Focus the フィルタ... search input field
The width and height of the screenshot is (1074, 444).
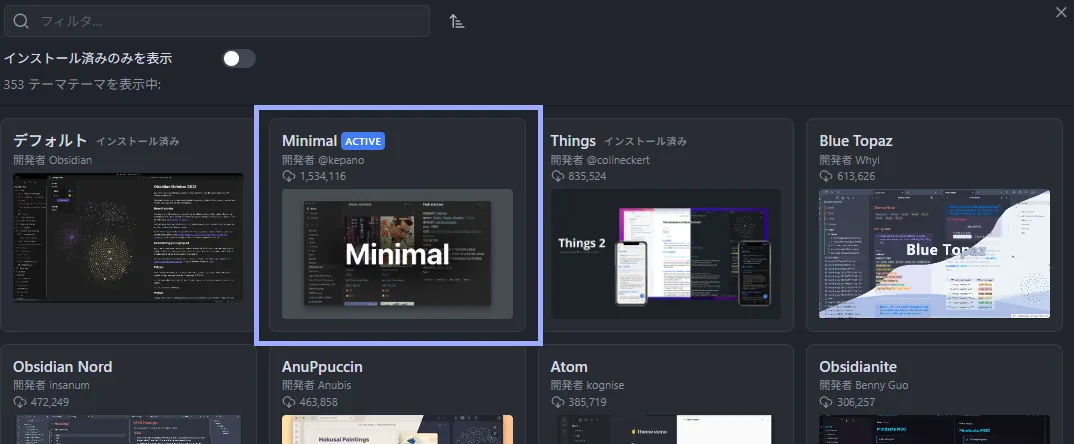(x=216, y=21)
